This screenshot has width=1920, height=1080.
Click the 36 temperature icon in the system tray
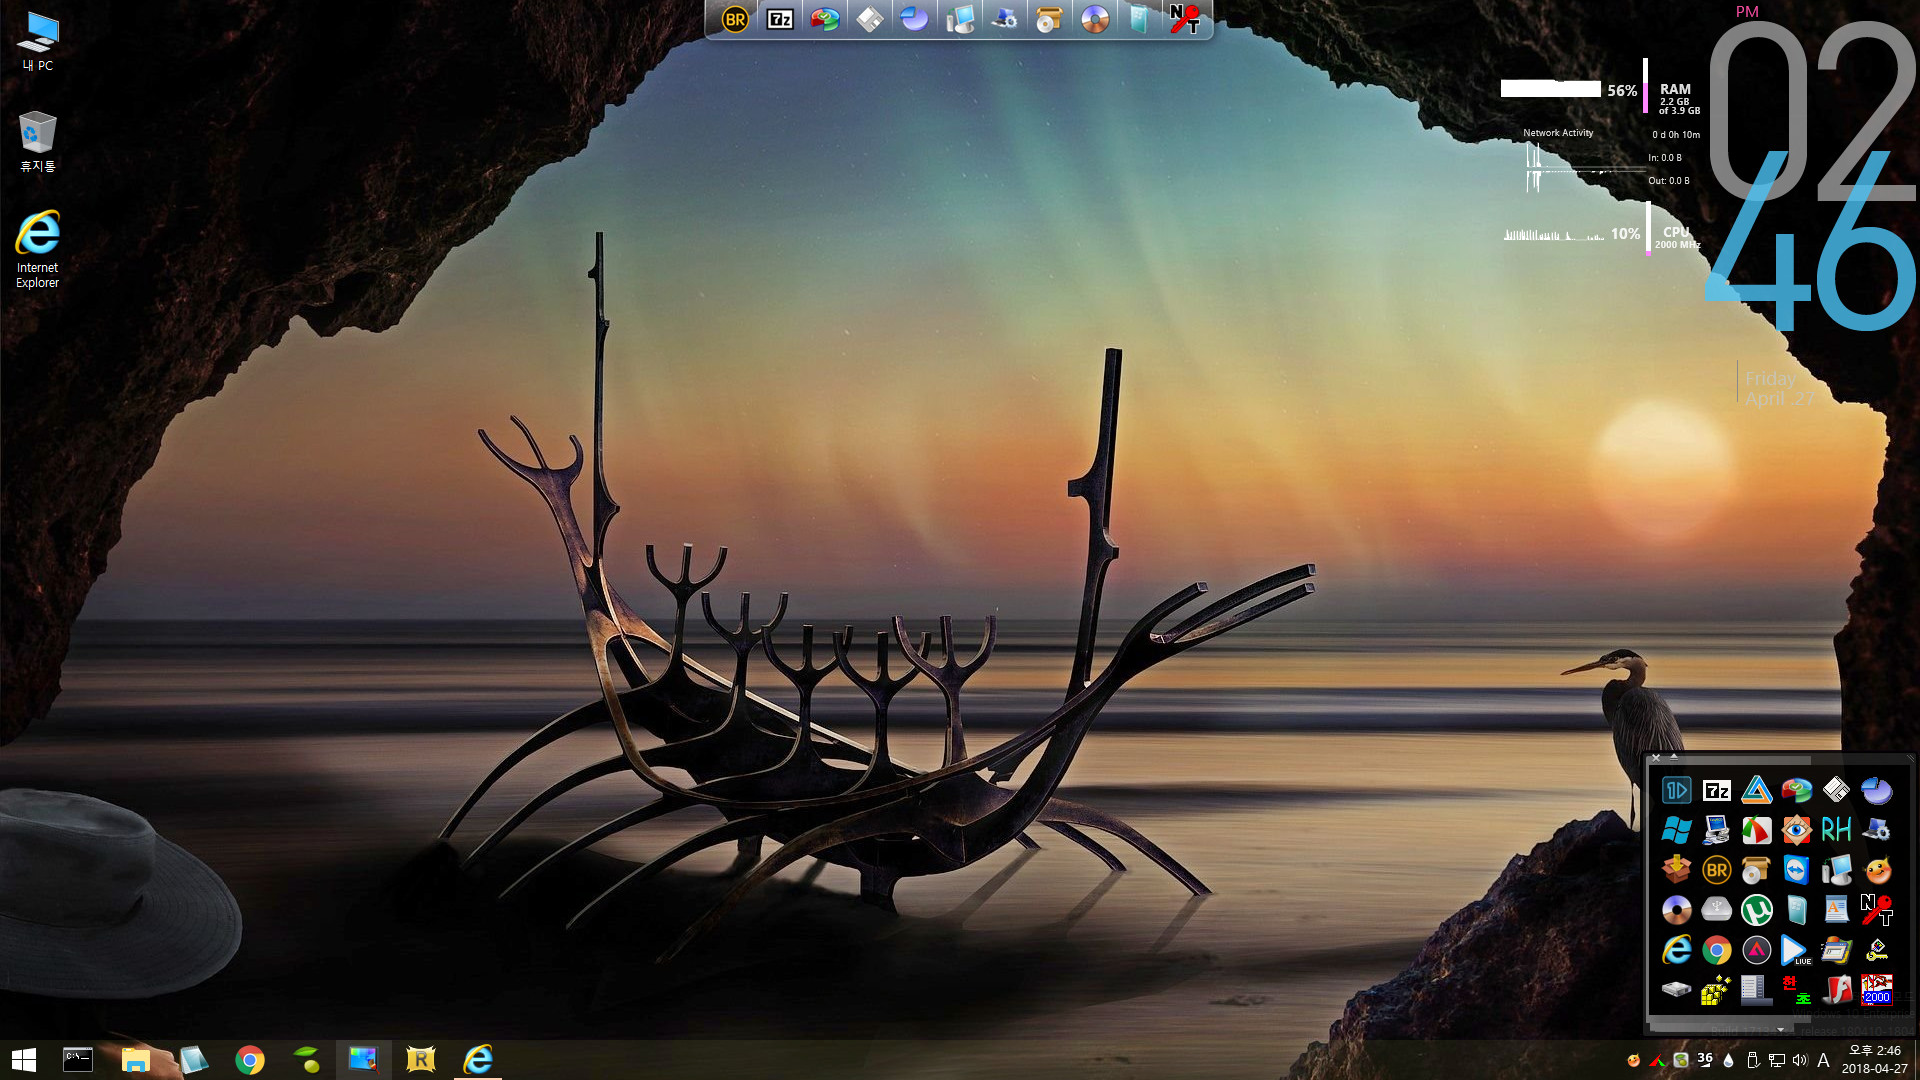(x=1705, y=1059)
